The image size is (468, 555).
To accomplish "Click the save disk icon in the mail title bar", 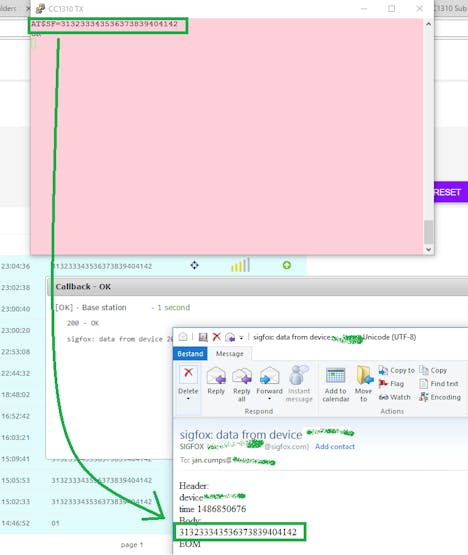I will [203, 337].
